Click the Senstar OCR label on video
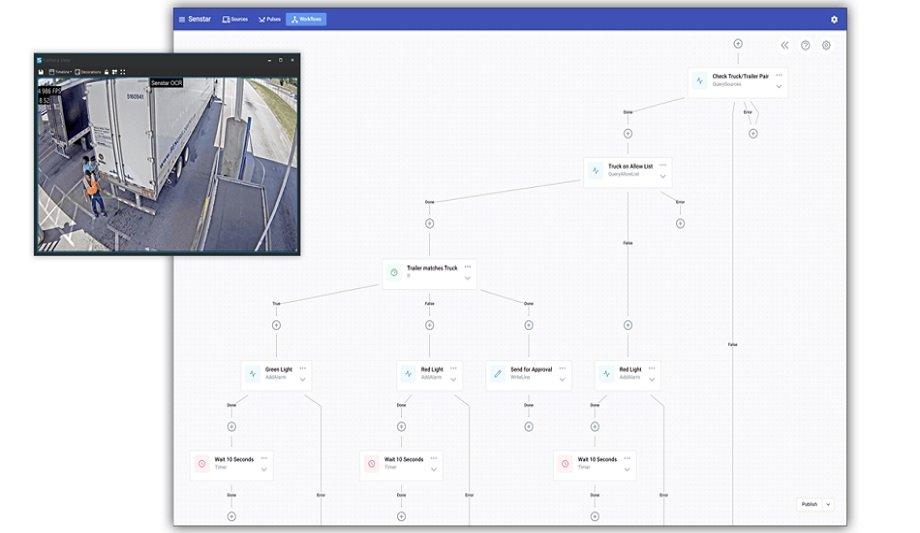This screenshot has width=920, height=533. click(x=167, y=83)
